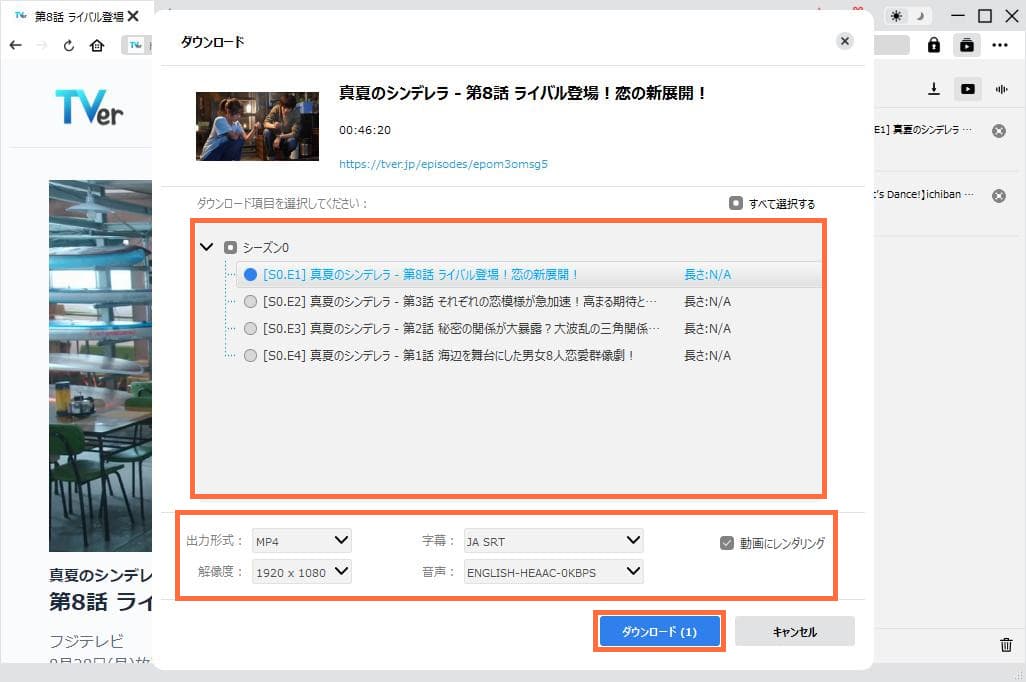Switch to the audio waveform list icon

pos(1001,89)
